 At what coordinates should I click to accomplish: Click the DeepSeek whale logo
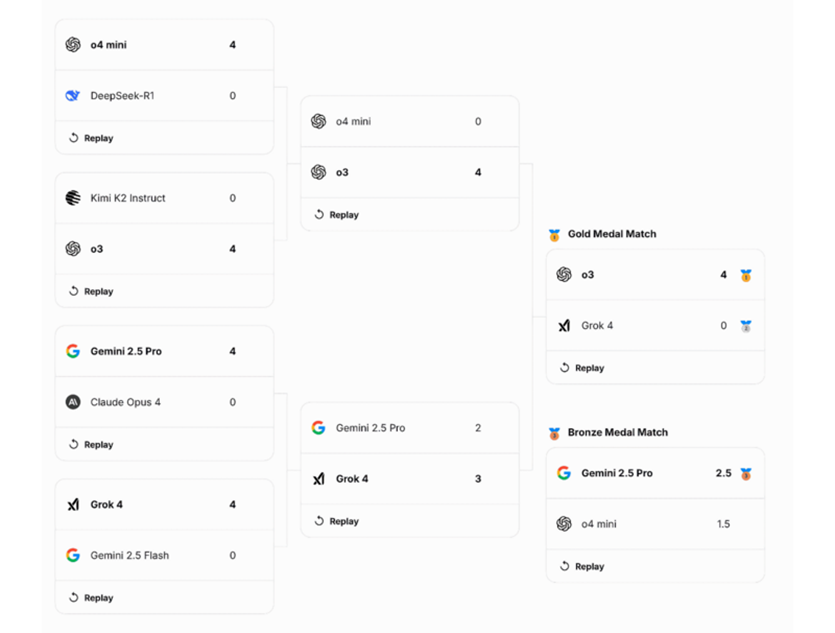click(x=72, y=96)
